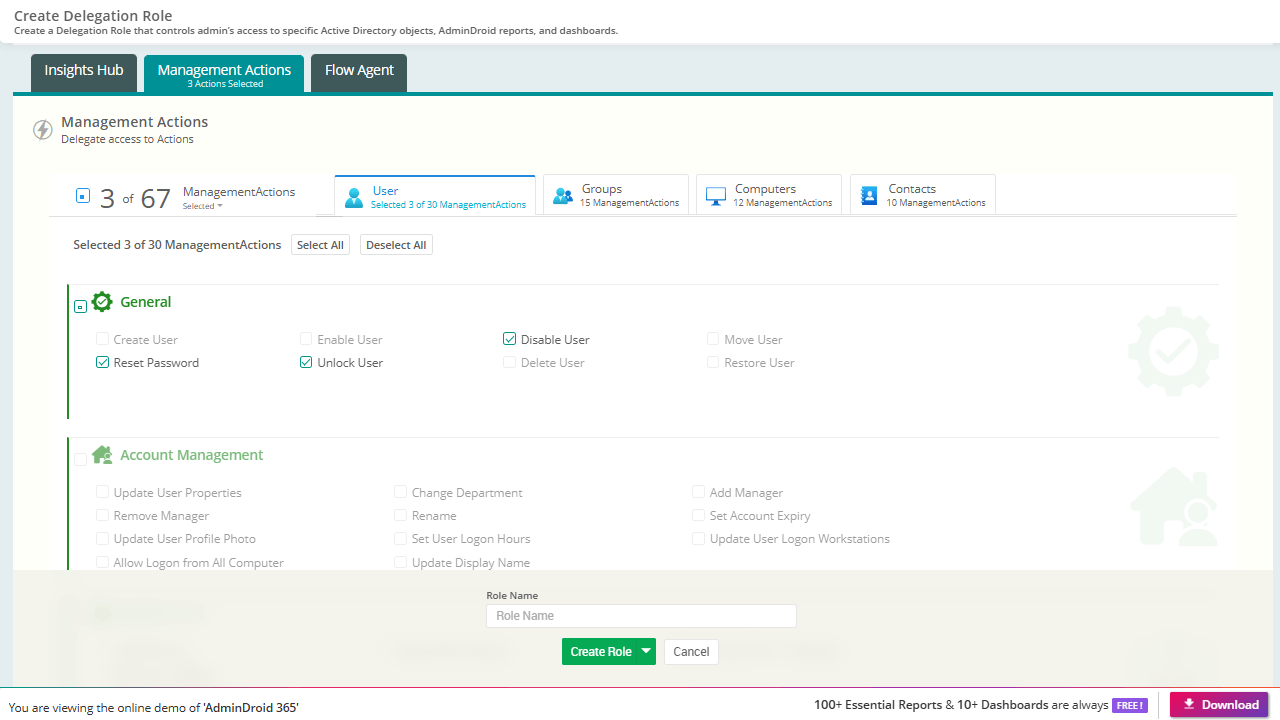Open the Flow Agent tab
Image resolution: width=1280 pixels, height=720 pixels.
(x=359, y=73)
